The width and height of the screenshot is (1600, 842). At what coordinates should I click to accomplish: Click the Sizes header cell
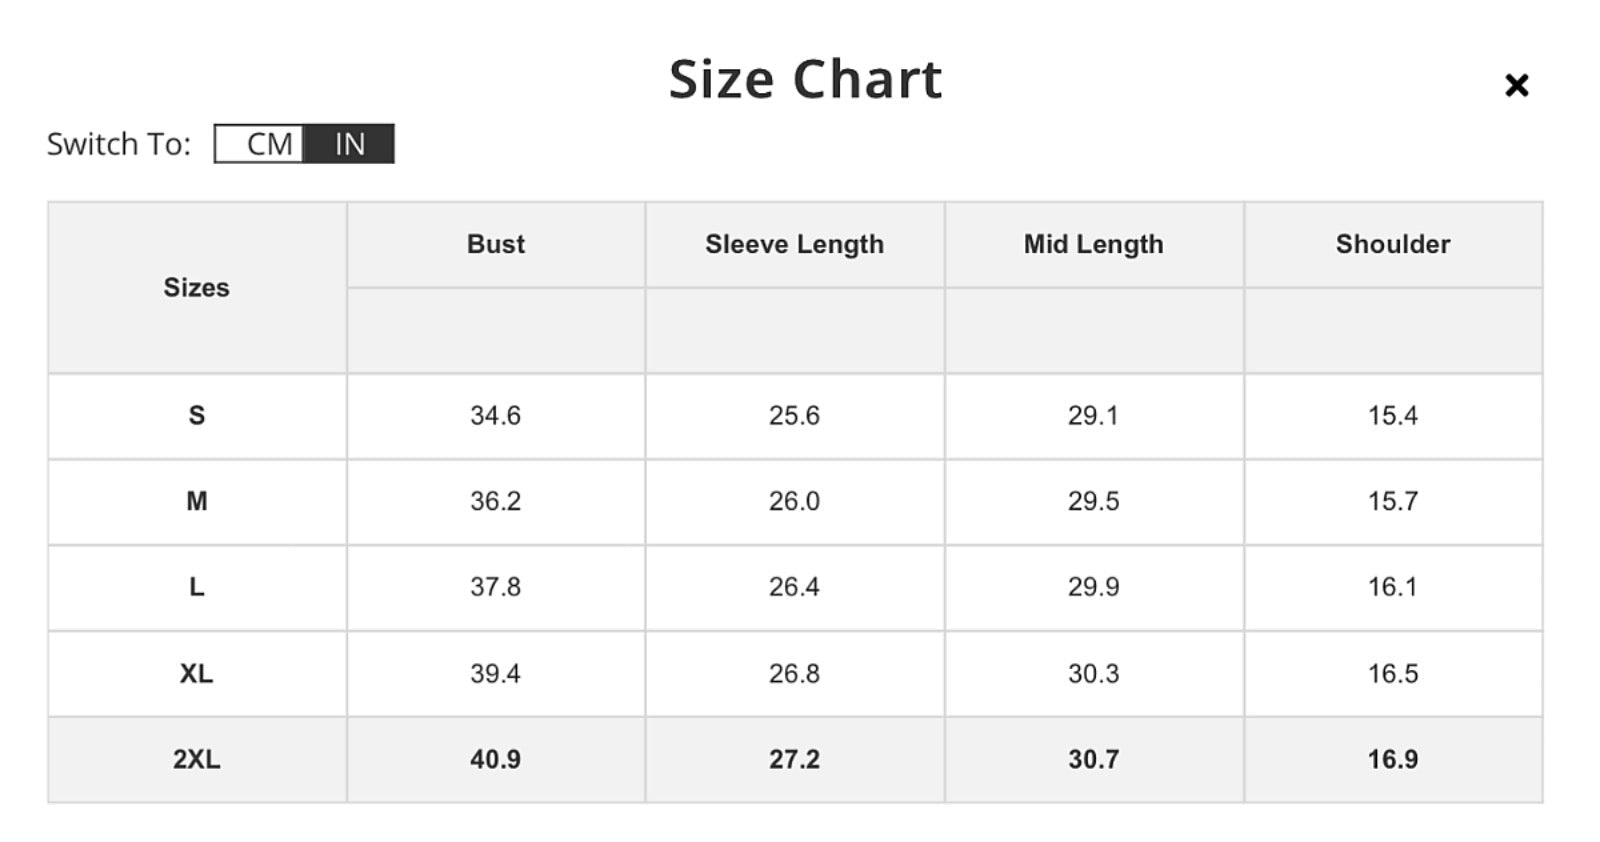197,288
